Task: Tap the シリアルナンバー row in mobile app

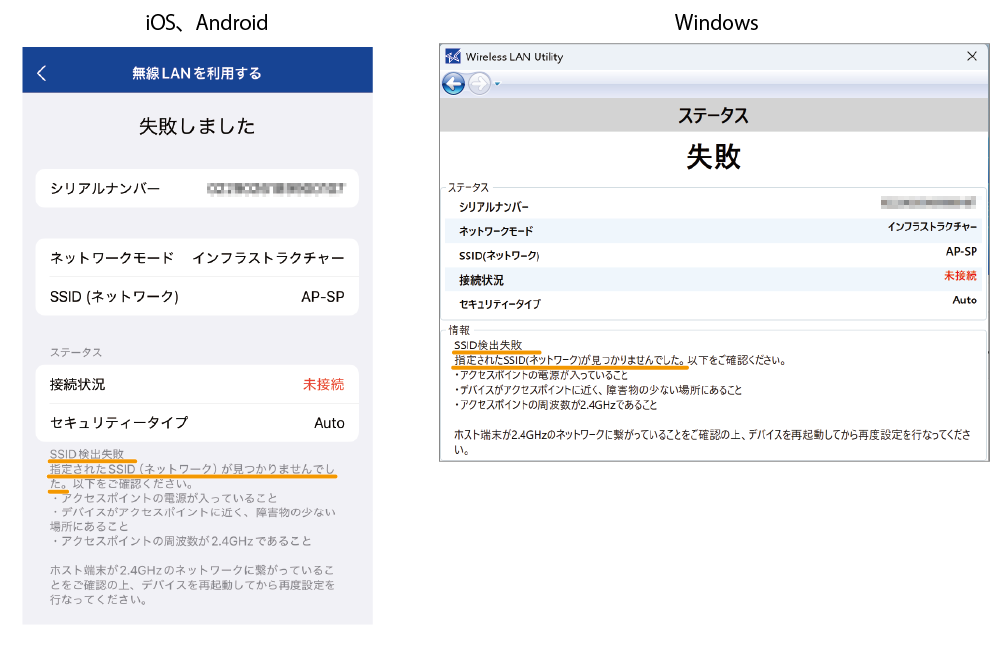Action: tap(197, 188)
